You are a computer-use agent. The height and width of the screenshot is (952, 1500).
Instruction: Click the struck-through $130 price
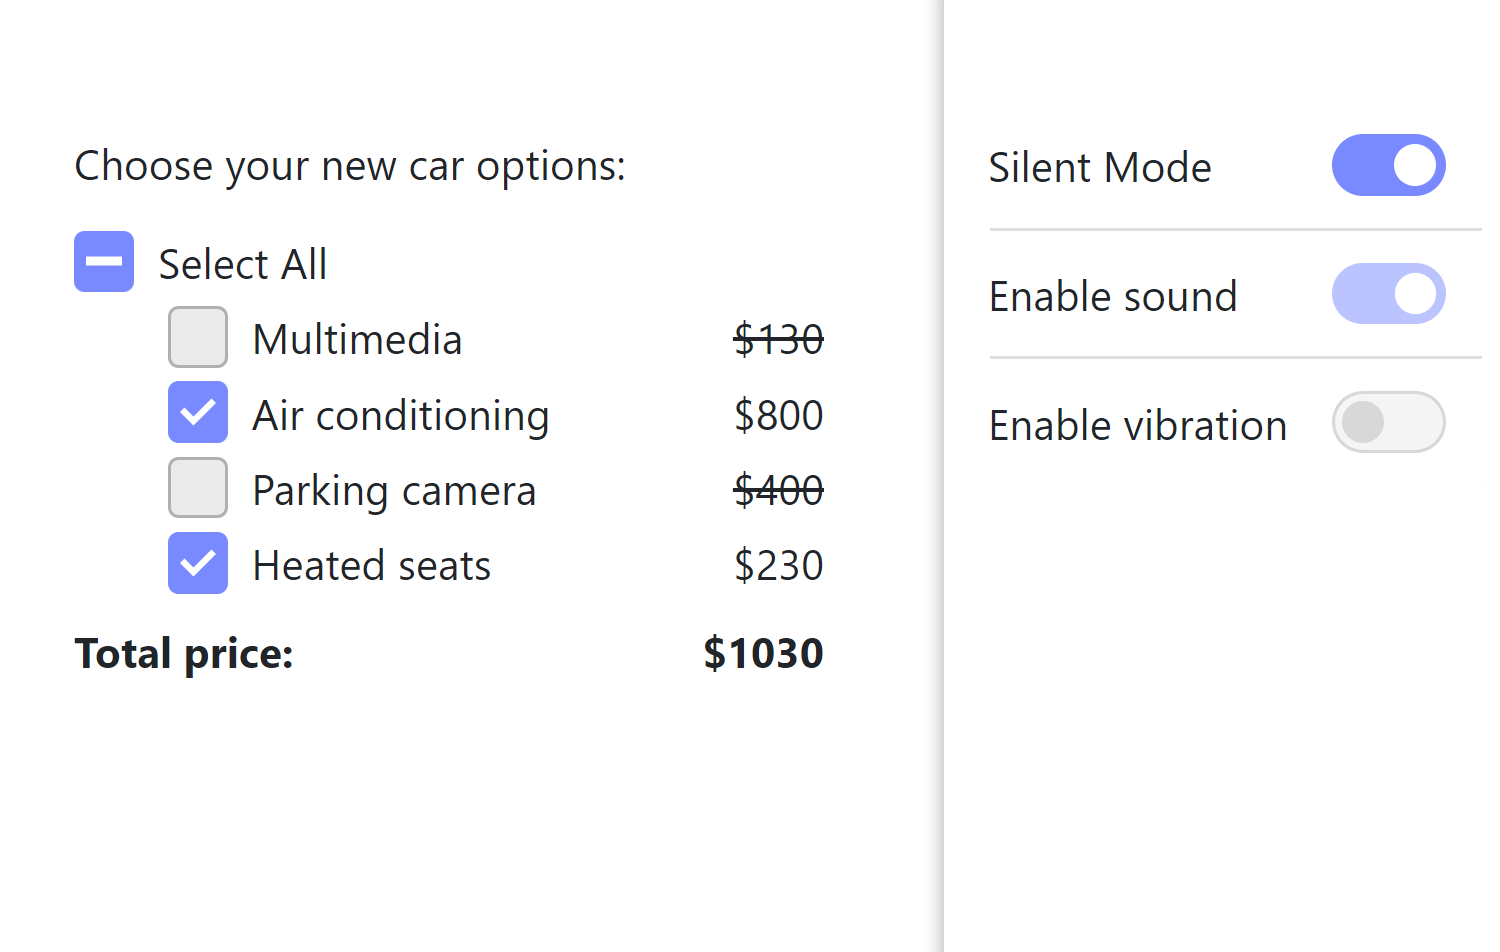[778, 340]
